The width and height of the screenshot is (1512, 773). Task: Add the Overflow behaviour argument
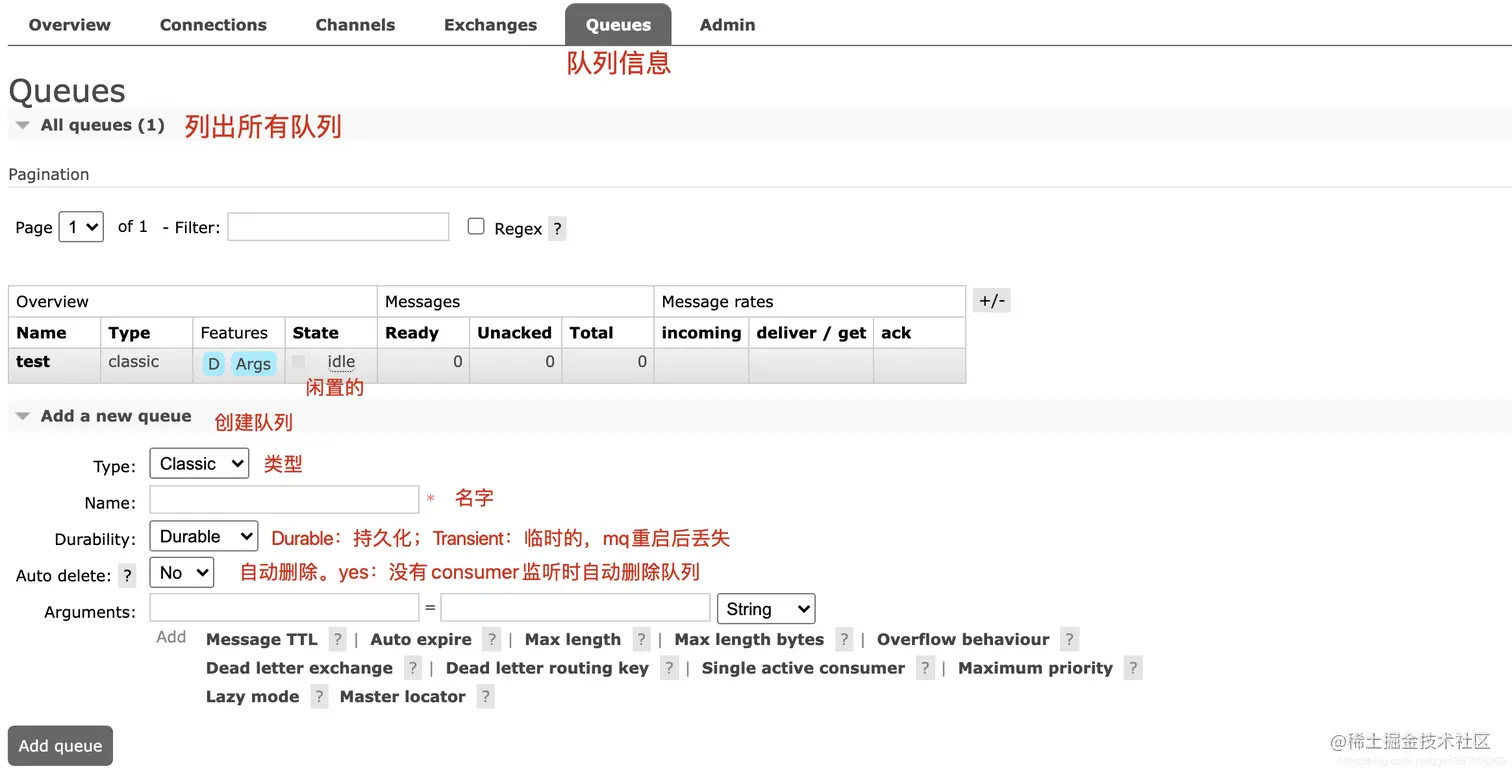pos(963,640)
